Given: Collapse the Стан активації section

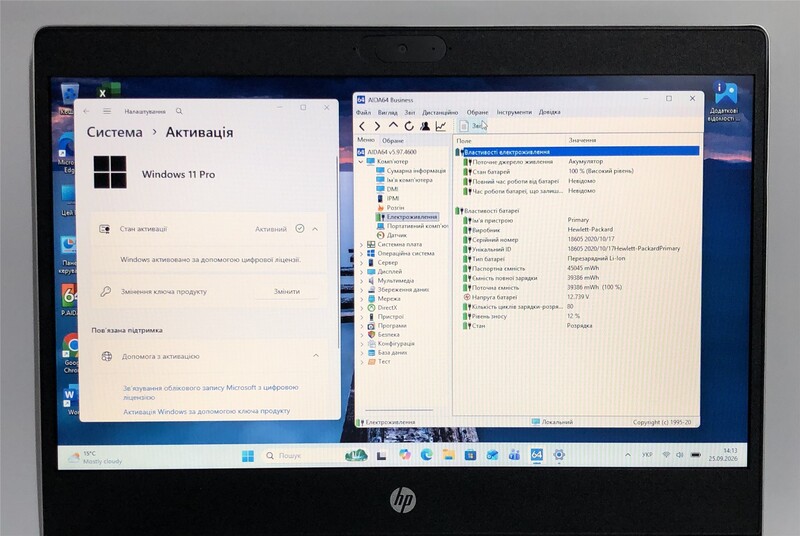Looking at the screenshot, I should tap(315, 229).
